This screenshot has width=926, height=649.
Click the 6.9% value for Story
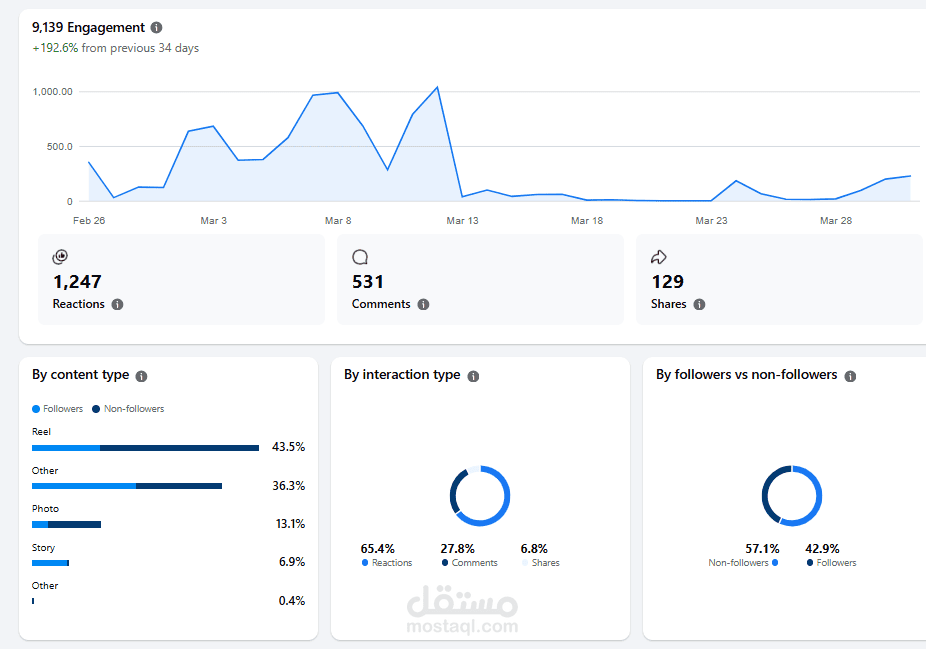292,562
